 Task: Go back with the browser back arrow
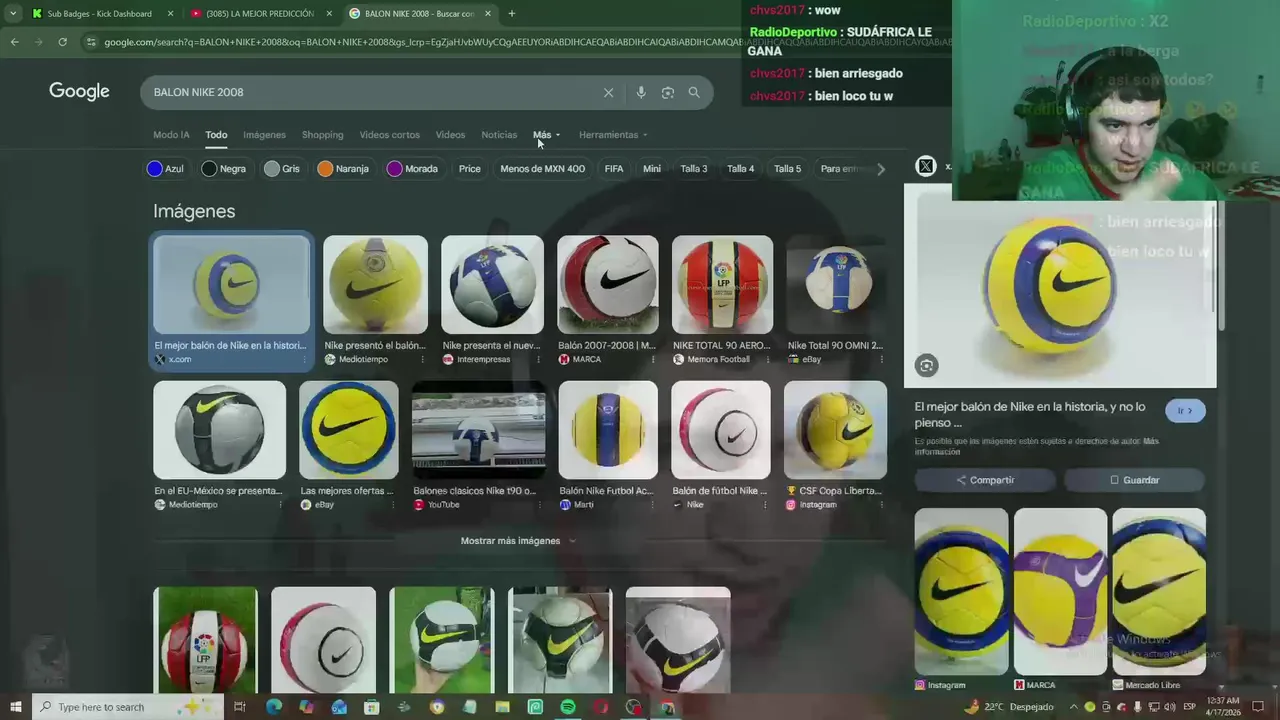pyautogui.click(x=14, y=42)
